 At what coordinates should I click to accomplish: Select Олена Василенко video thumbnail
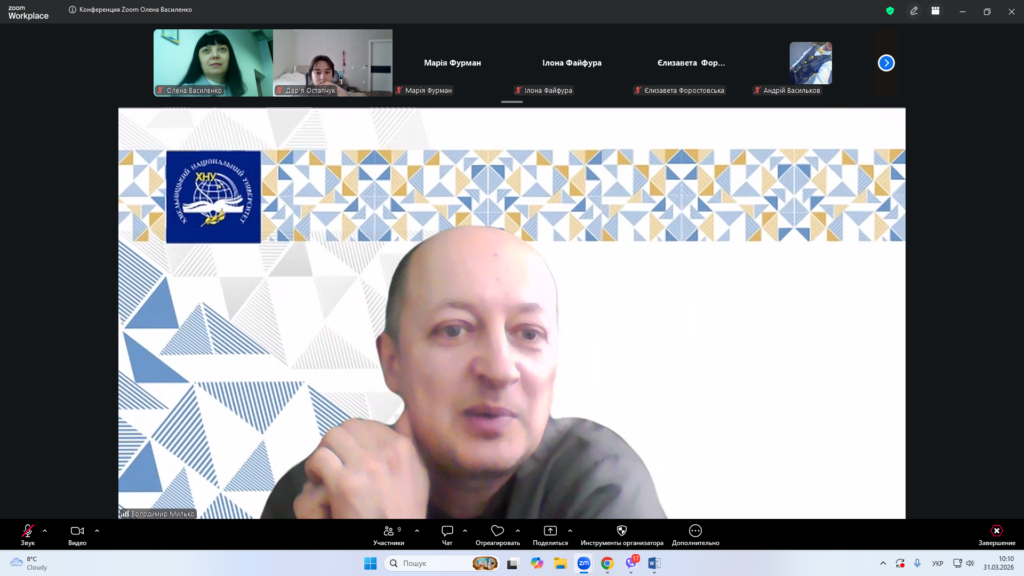click(212, 62)
